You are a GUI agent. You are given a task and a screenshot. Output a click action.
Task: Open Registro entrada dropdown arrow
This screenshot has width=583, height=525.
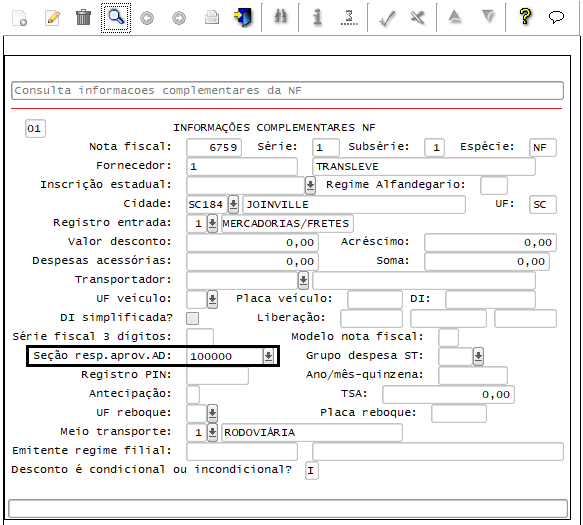click(x=212, y=223)
